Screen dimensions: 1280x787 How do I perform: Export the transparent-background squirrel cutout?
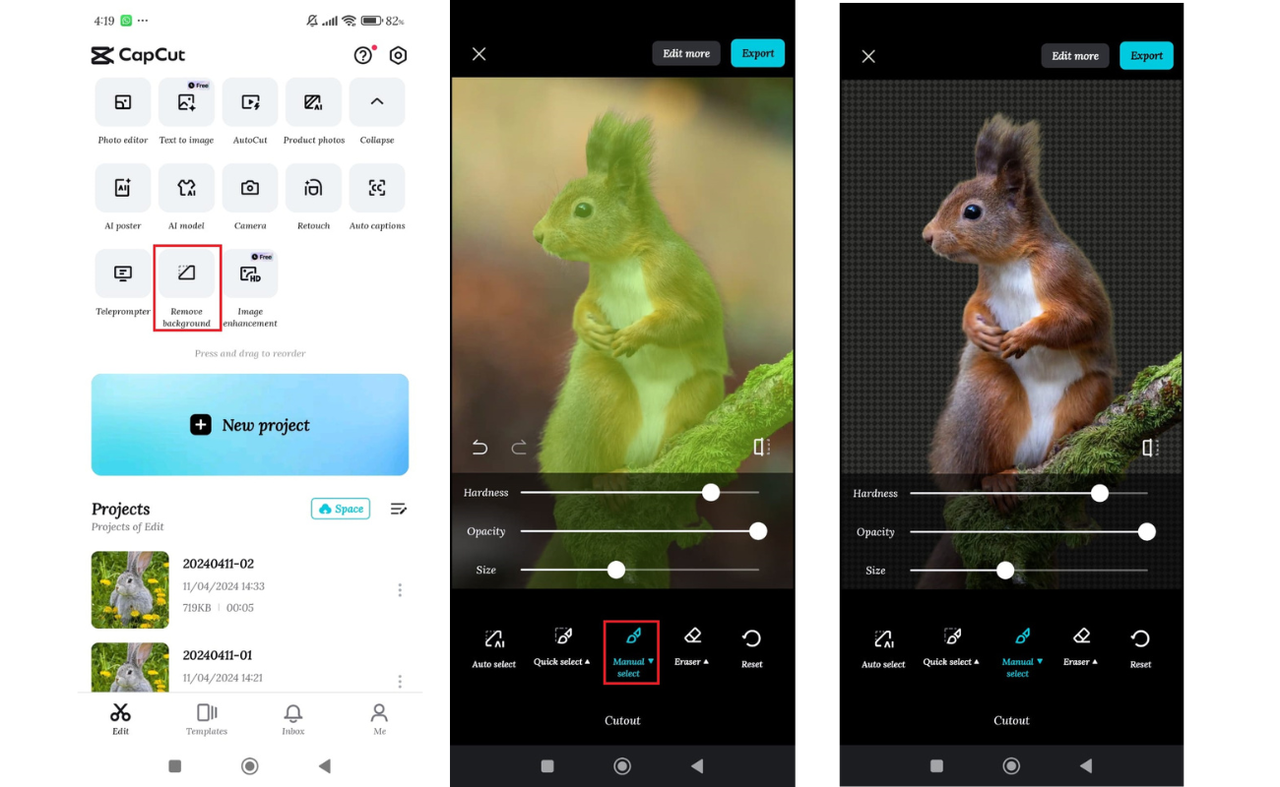click(1147, 56)
